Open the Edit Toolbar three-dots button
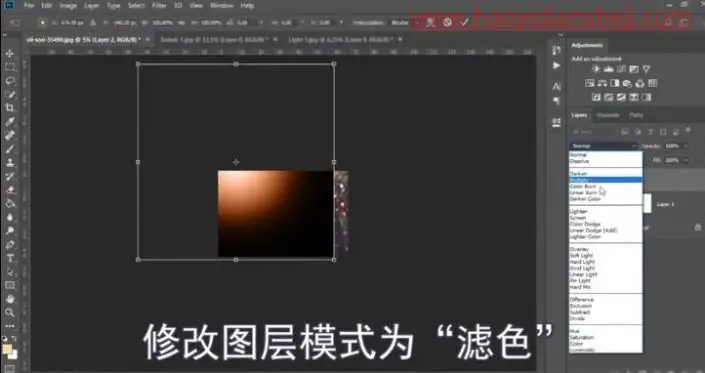The width and height of the screenshot is (705, 373). tap(9, 326)
